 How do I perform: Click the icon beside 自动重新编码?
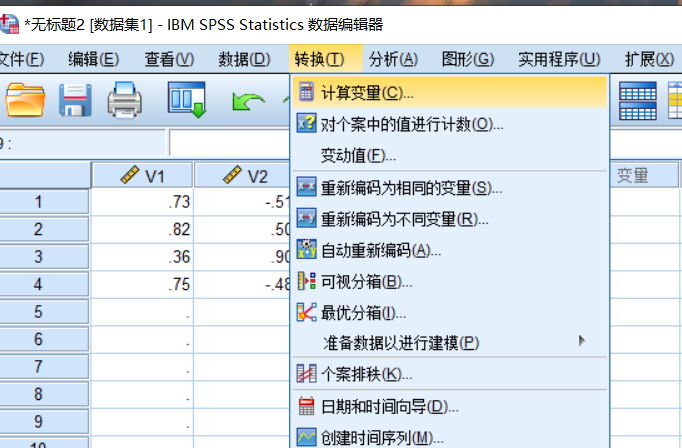[306, 249]
